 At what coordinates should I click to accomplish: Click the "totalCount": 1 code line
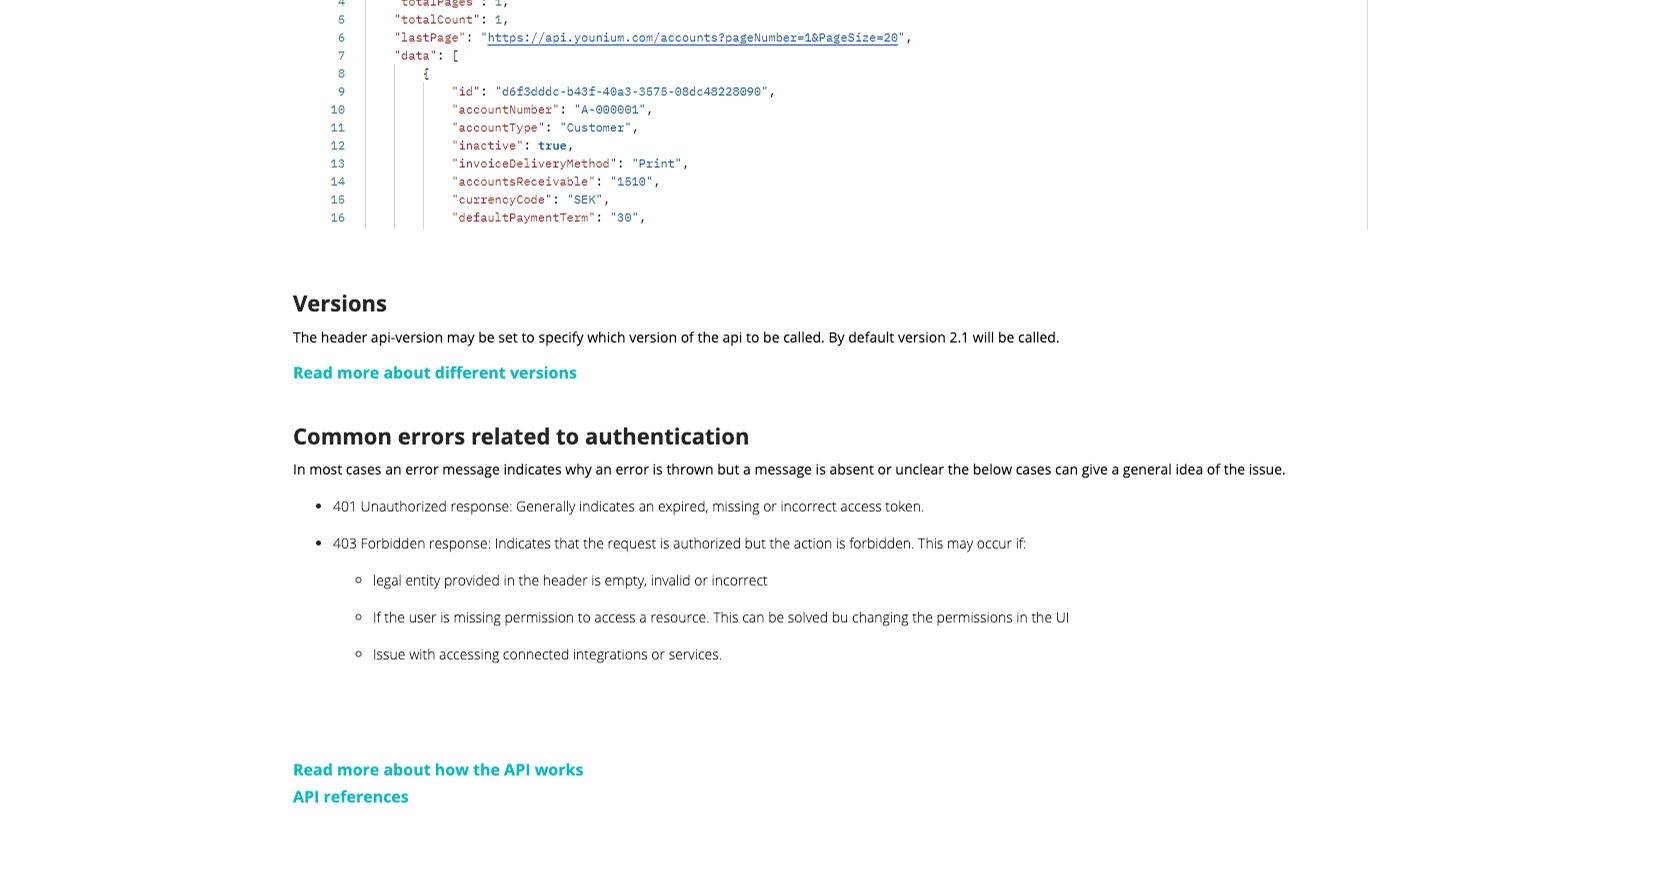(452, 20)
